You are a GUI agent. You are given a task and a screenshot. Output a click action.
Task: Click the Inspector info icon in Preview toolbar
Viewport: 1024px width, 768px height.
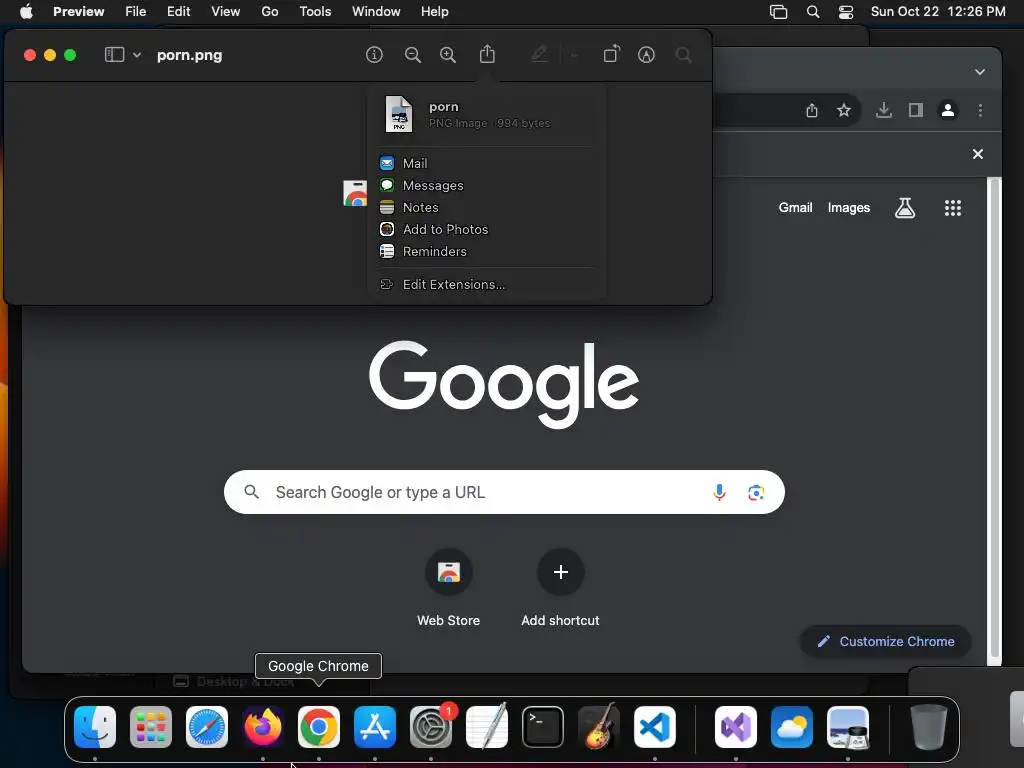point(374,55)
